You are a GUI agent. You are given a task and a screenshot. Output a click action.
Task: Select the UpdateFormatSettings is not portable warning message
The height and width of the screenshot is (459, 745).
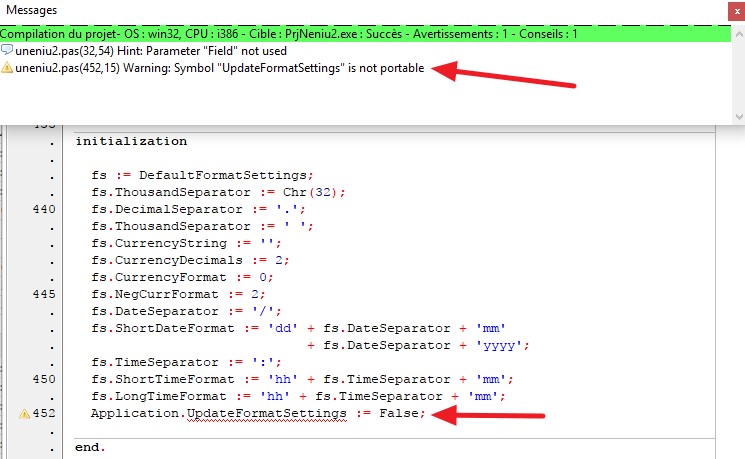(220, 68)
